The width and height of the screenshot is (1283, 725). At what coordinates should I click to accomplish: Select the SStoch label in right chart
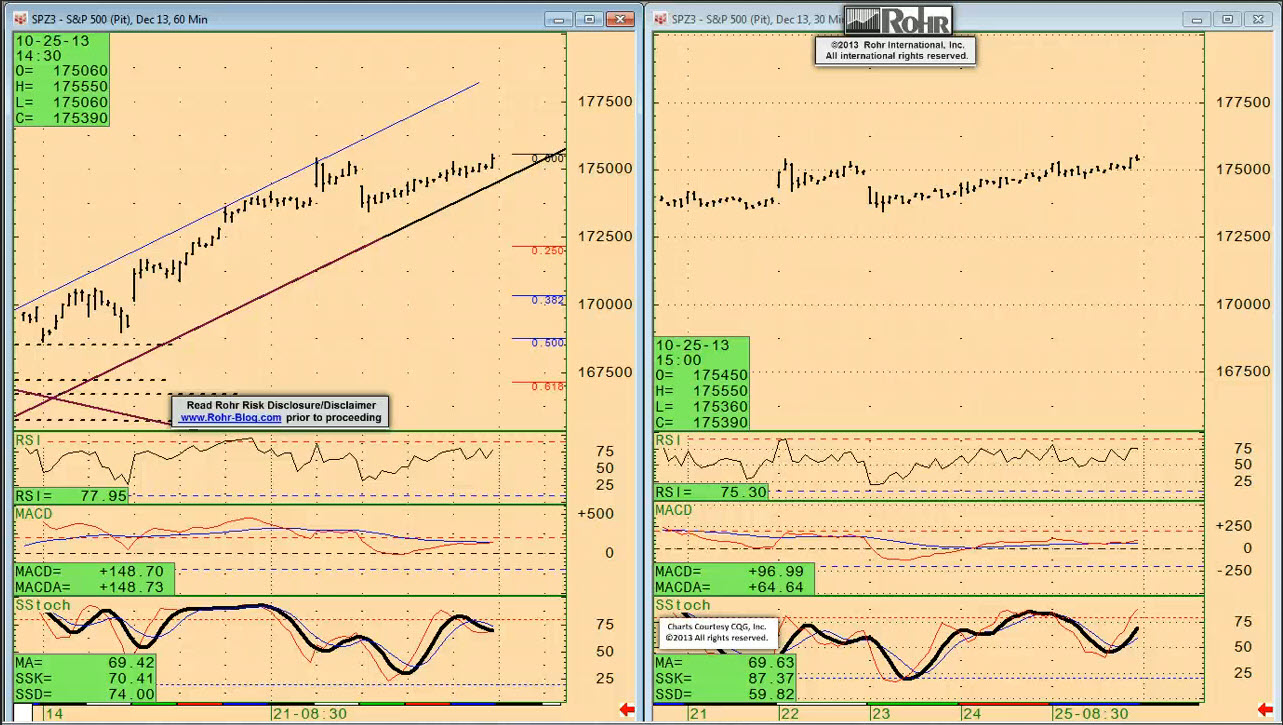pos(682,605)
